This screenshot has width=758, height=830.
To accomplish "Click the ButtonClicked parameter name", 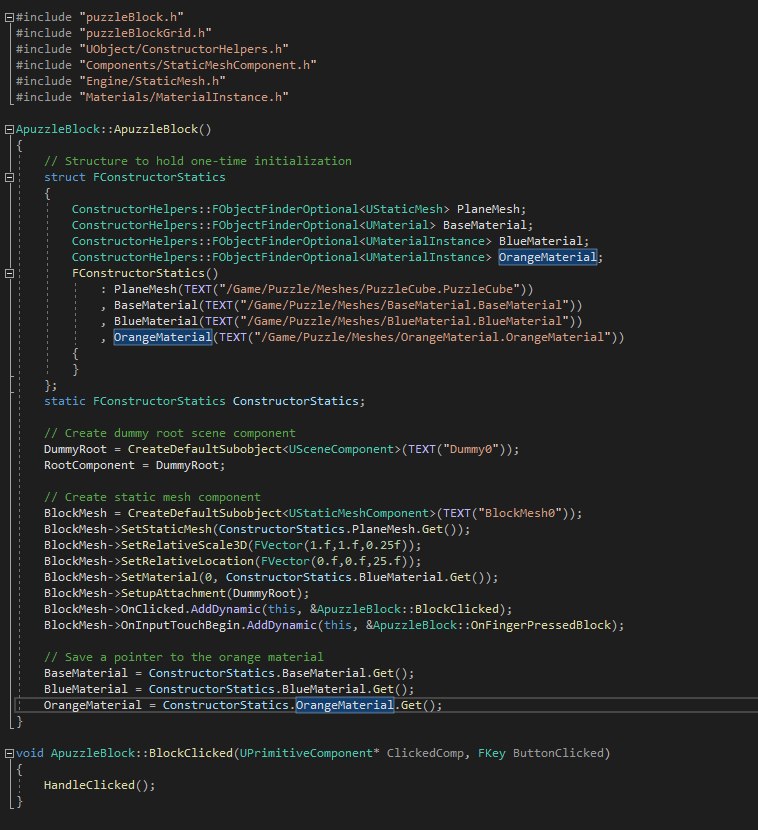I will pos(558,753).
